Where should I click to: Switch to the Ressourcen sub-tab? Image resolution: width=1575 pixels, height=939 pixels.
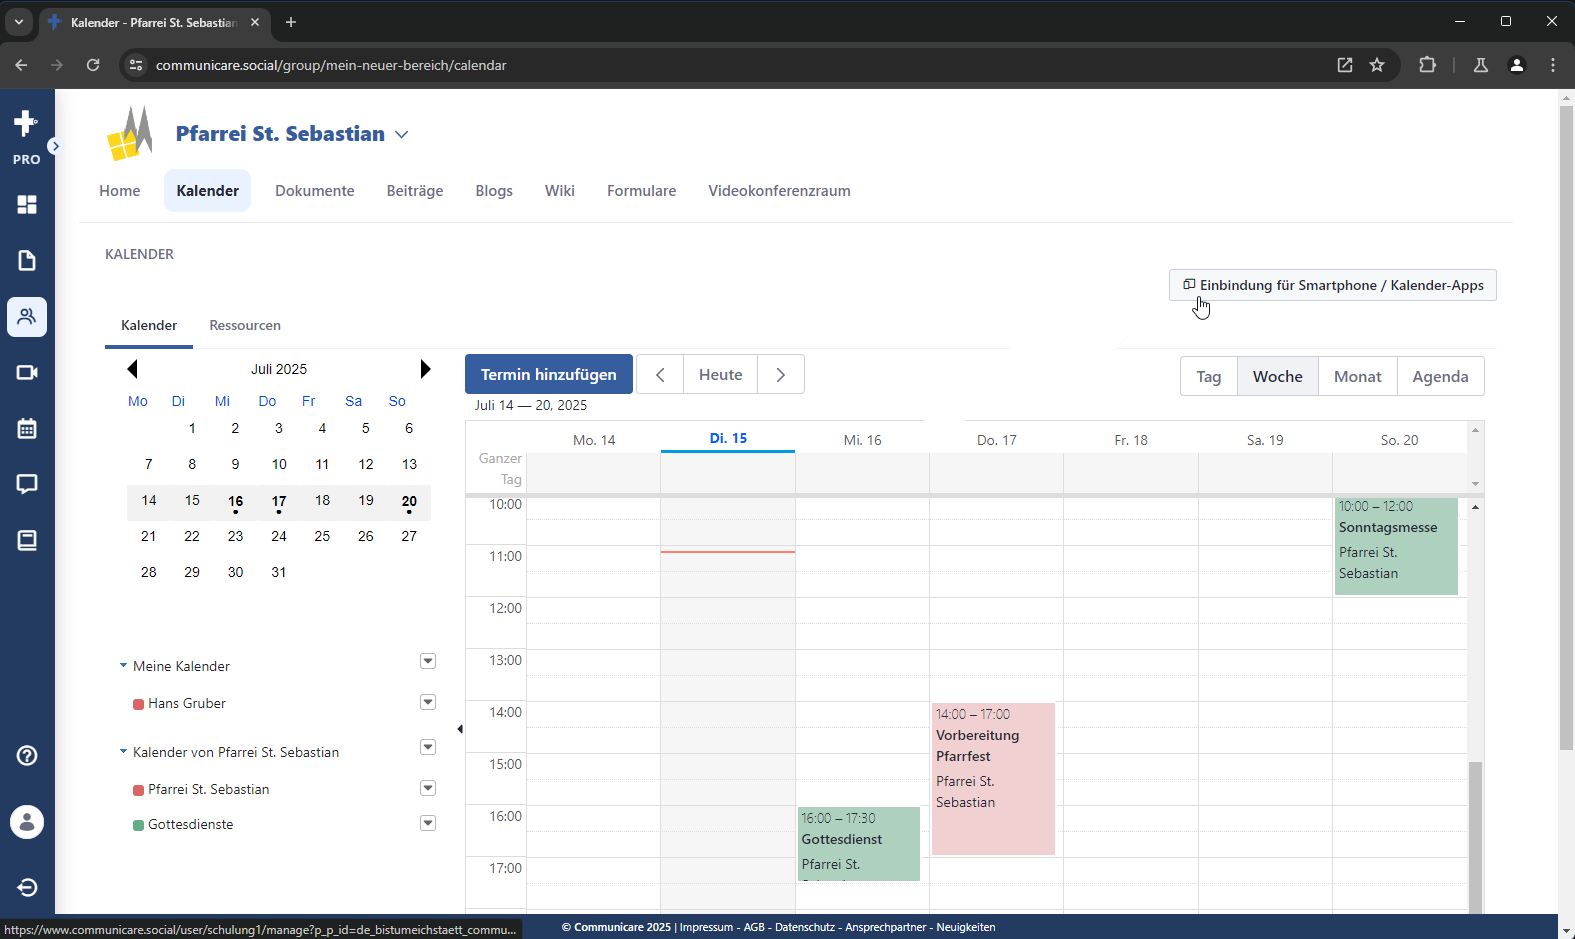[245, 325]
